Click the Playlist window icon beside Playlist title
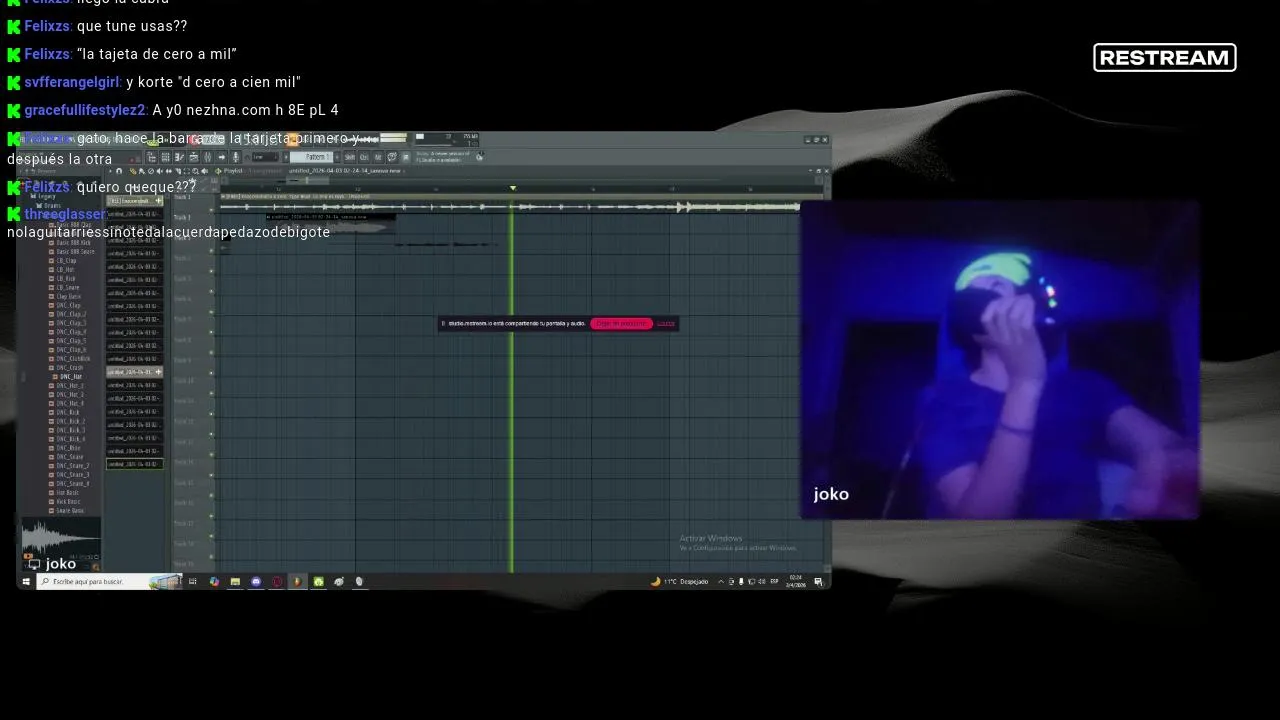 tap(218, 171)
